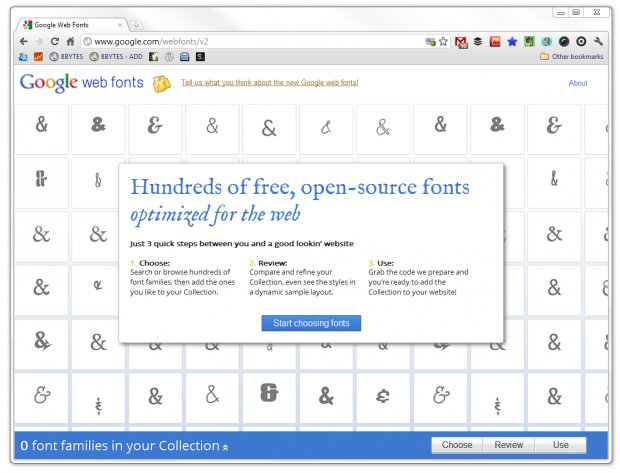The image size is (620, 473).
Task: Maximize the browser window
Action: point(577,13)
